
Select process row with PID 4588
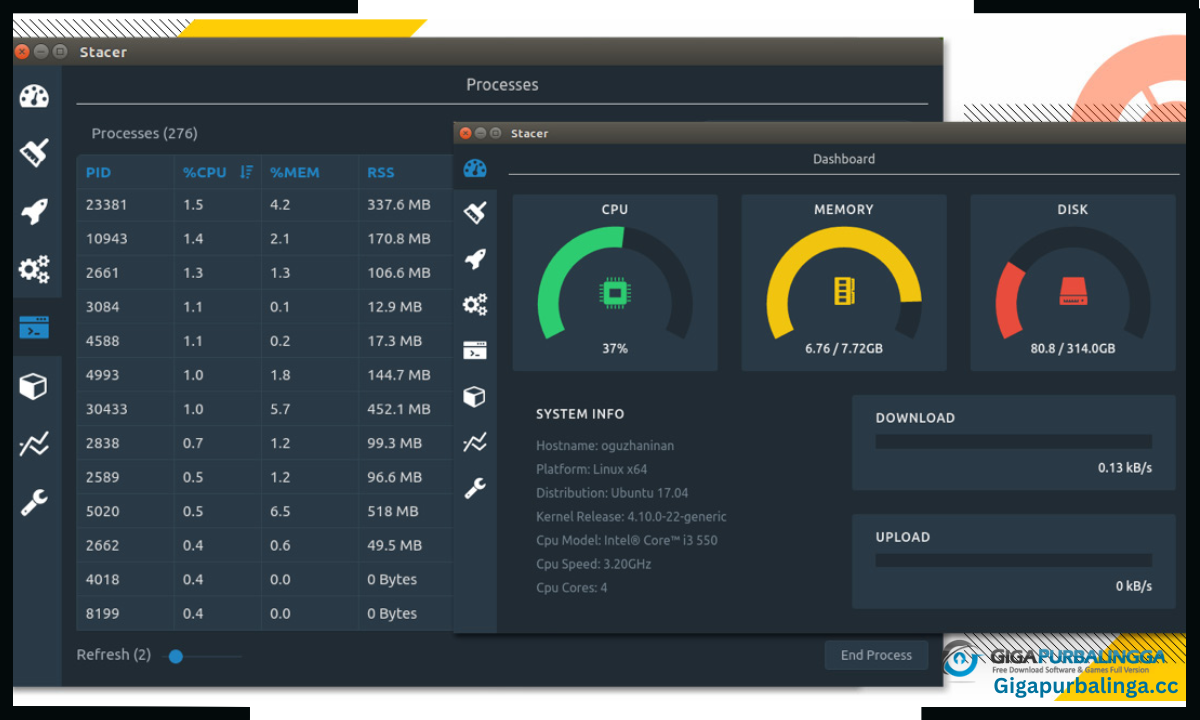tap(265, 340)
